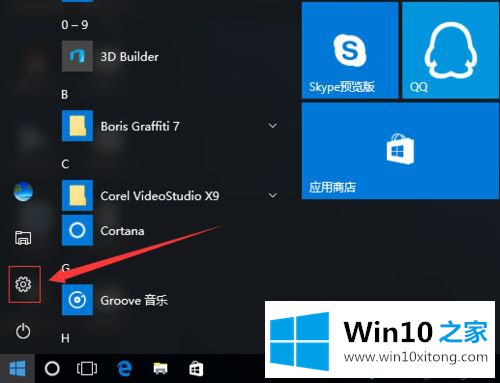
Task: Click Corel VideoStudio X9 folder icon
Action: (x=77, y=195)
